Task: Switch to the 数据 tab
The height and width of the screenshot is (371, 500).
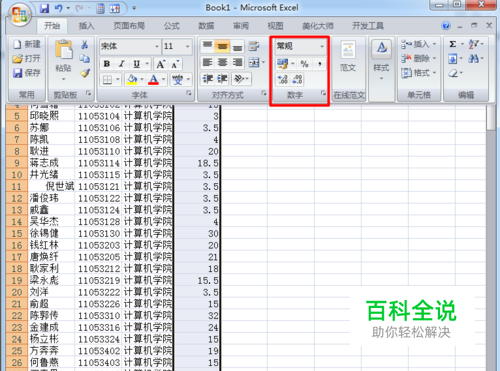Action: pos(206,26)
